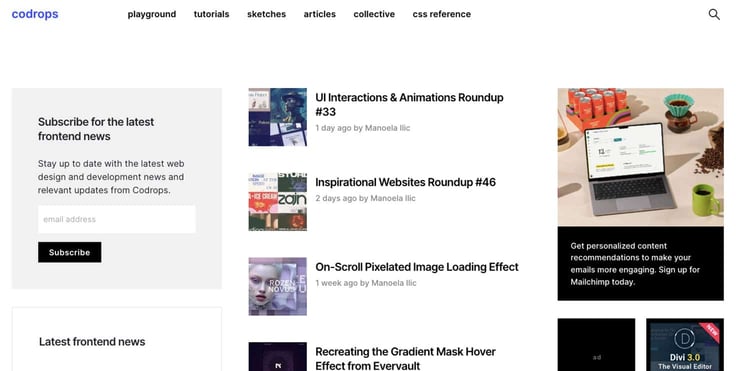Click the 'Stay up to date' description paragraph
The width and height of the screenshot is (736, 371).
111,177
